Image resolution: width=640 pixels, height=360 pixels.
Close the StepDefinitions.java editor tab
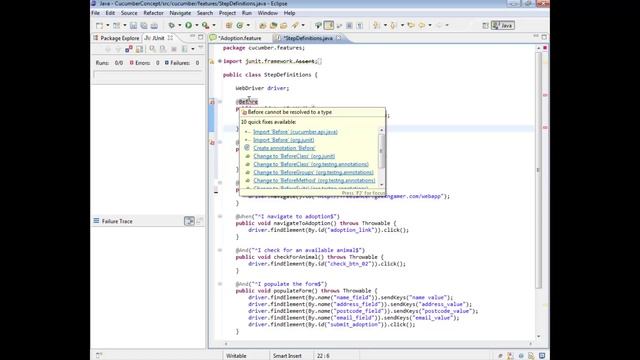pyautogui.click(x=338, y=38)
